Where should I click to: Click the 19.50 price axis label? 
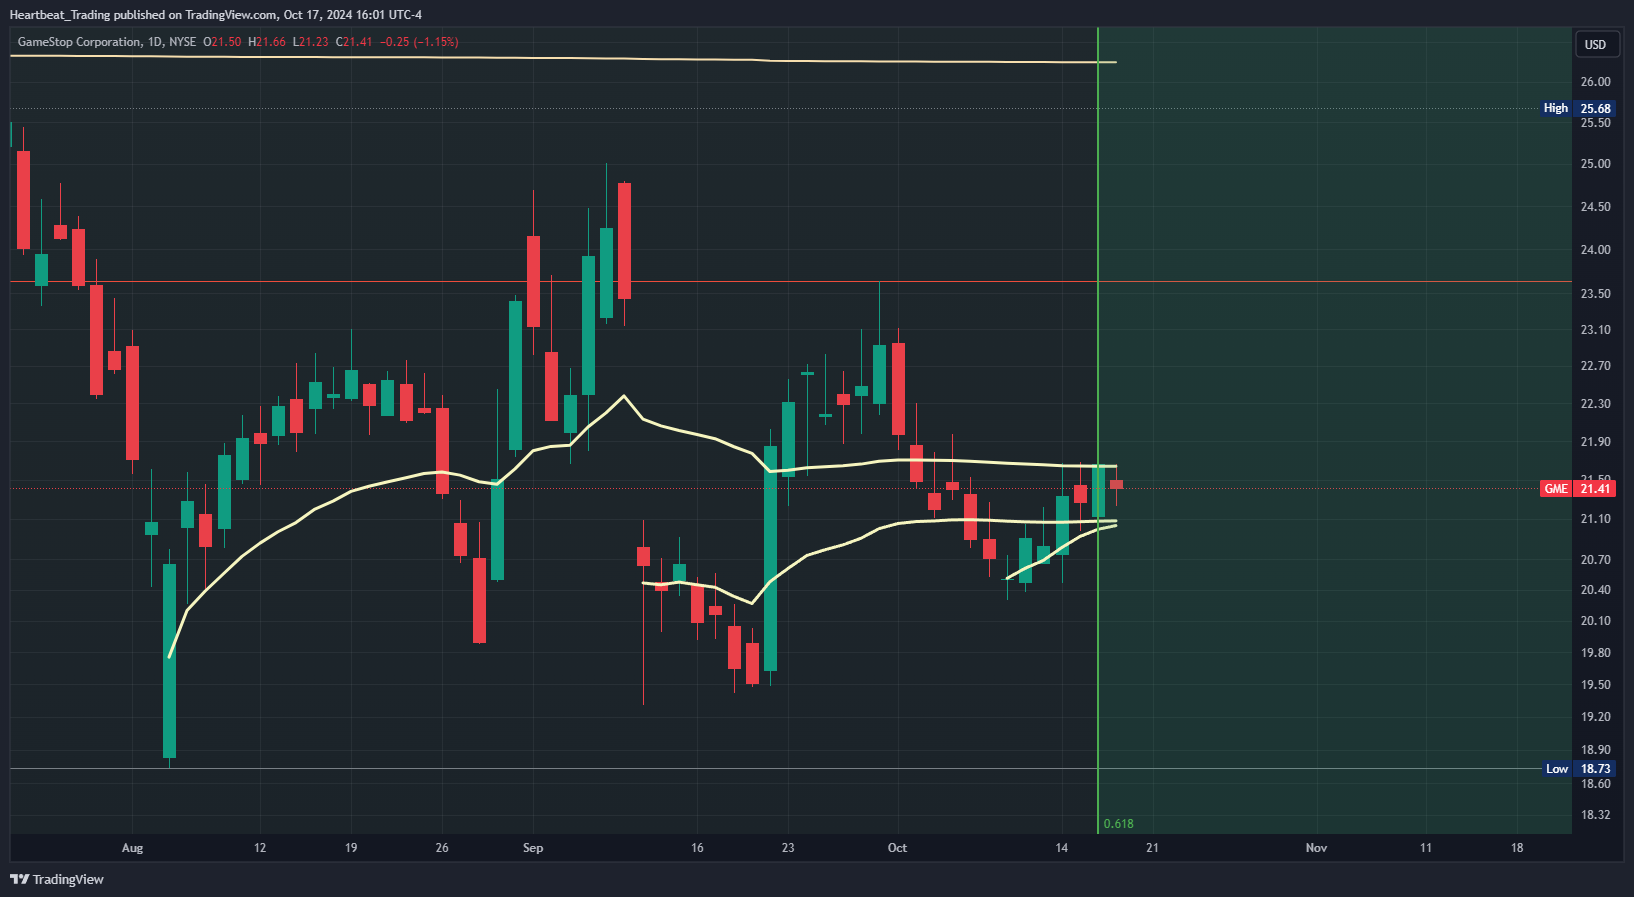coord(1596,685)
